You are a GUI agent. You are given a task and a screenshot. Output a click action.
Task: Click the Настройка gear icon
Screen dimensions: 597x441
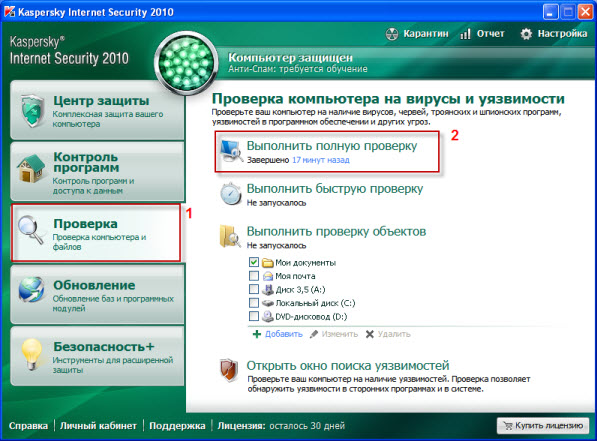tap(526, 34)
